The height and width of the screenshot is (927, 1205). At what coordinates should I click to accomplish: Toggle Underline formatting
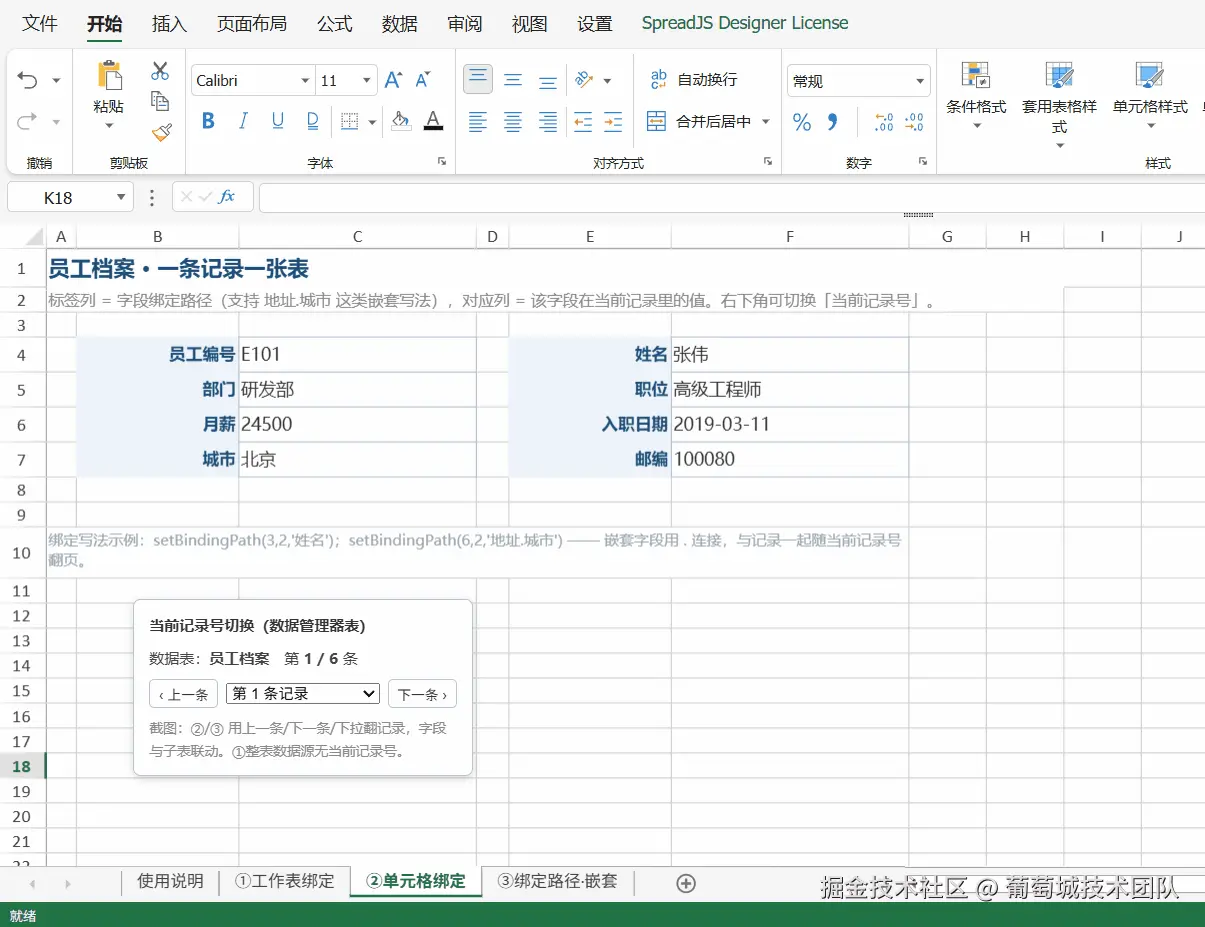[x=278, y=121]
